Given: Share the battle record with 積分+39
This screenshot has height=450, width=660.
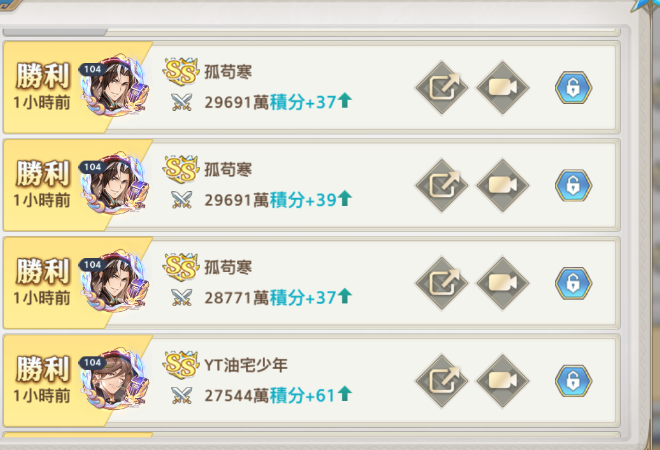Looking at the screenshot, I should tap(442, 186).
